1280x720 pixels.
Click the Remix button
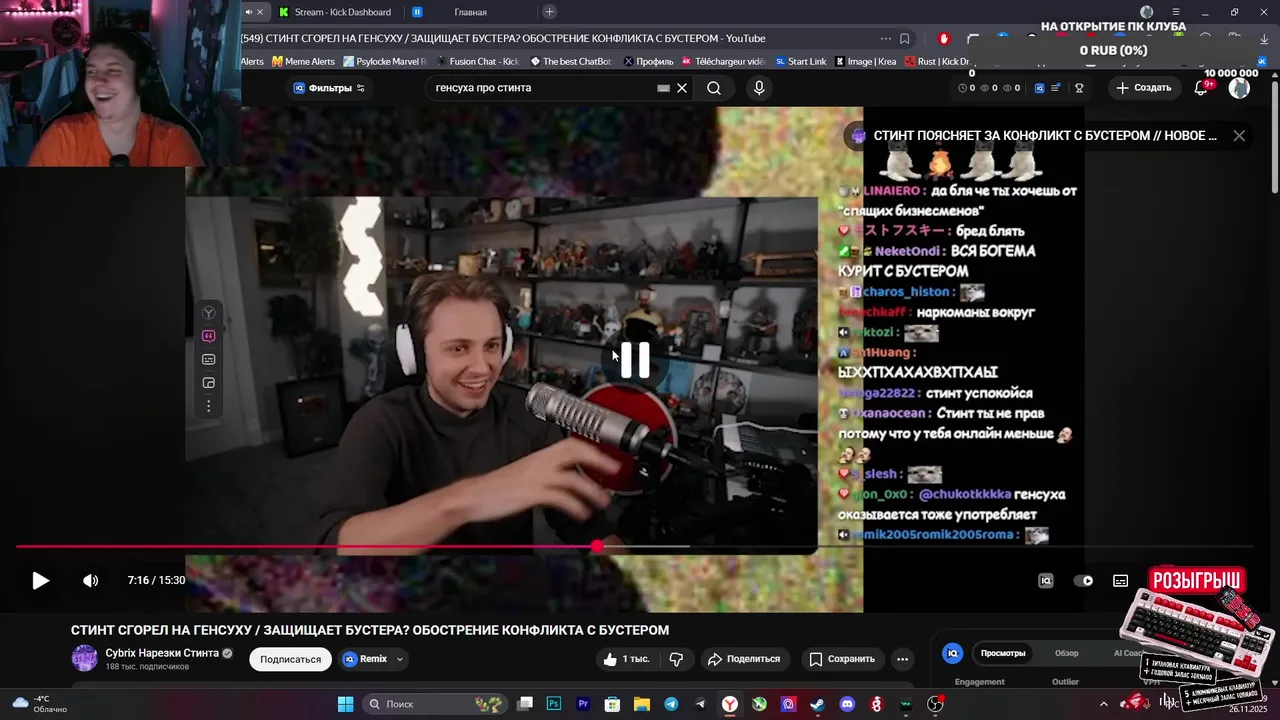[x=365, y=659]
